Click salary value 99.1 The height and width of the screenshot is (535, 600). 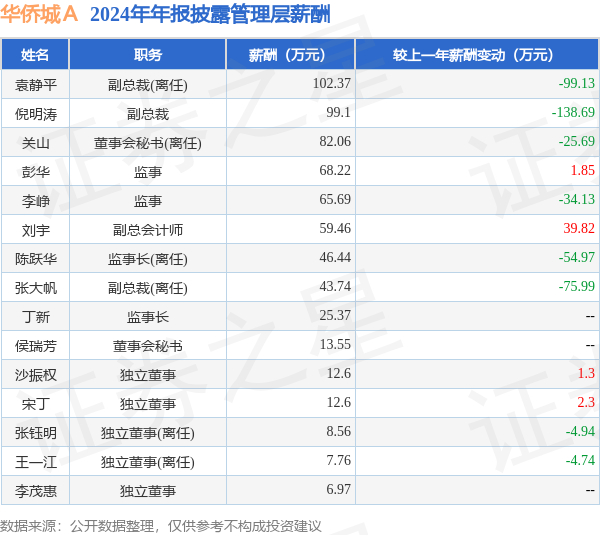tap(338, 112)
